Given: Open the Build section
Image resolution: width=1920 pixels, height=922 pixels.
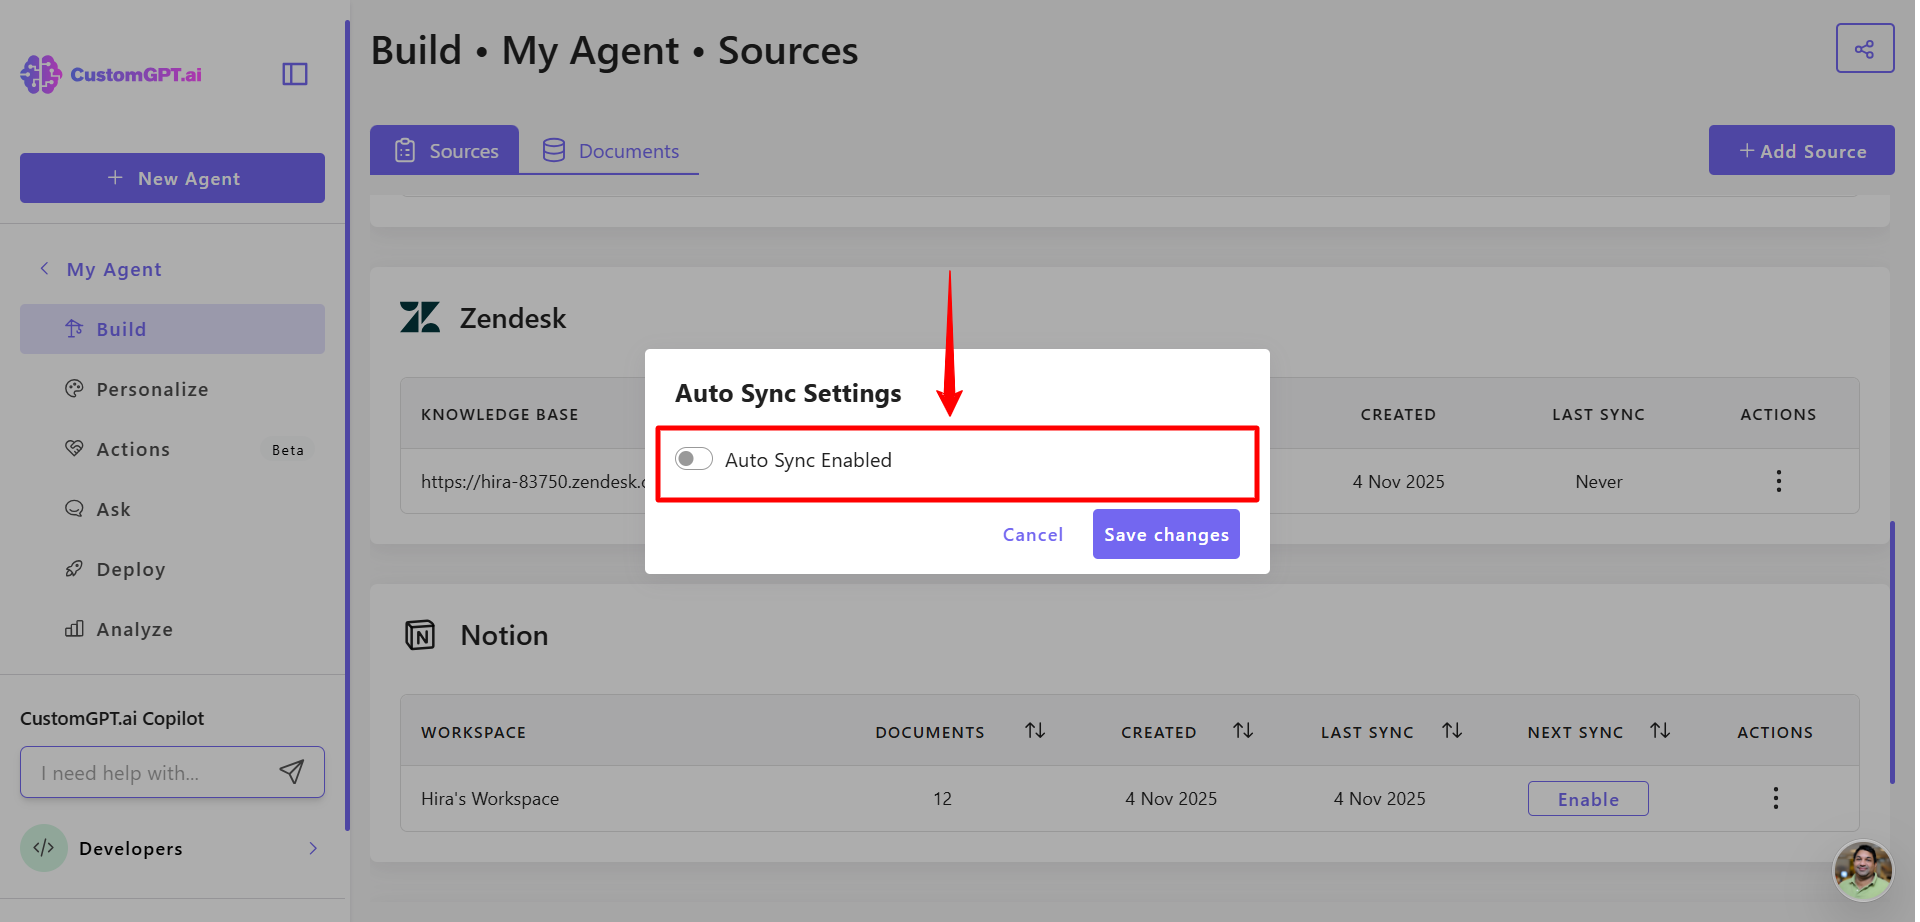Looking at the screenshot, I should (x=172, y=329).
